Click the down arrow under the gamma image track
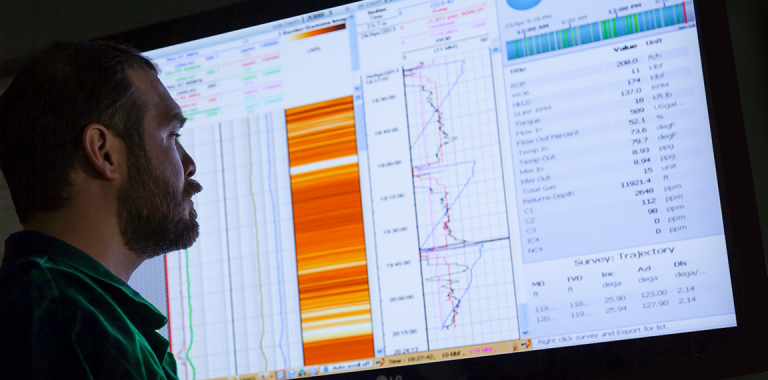 (x=380, y=351)
